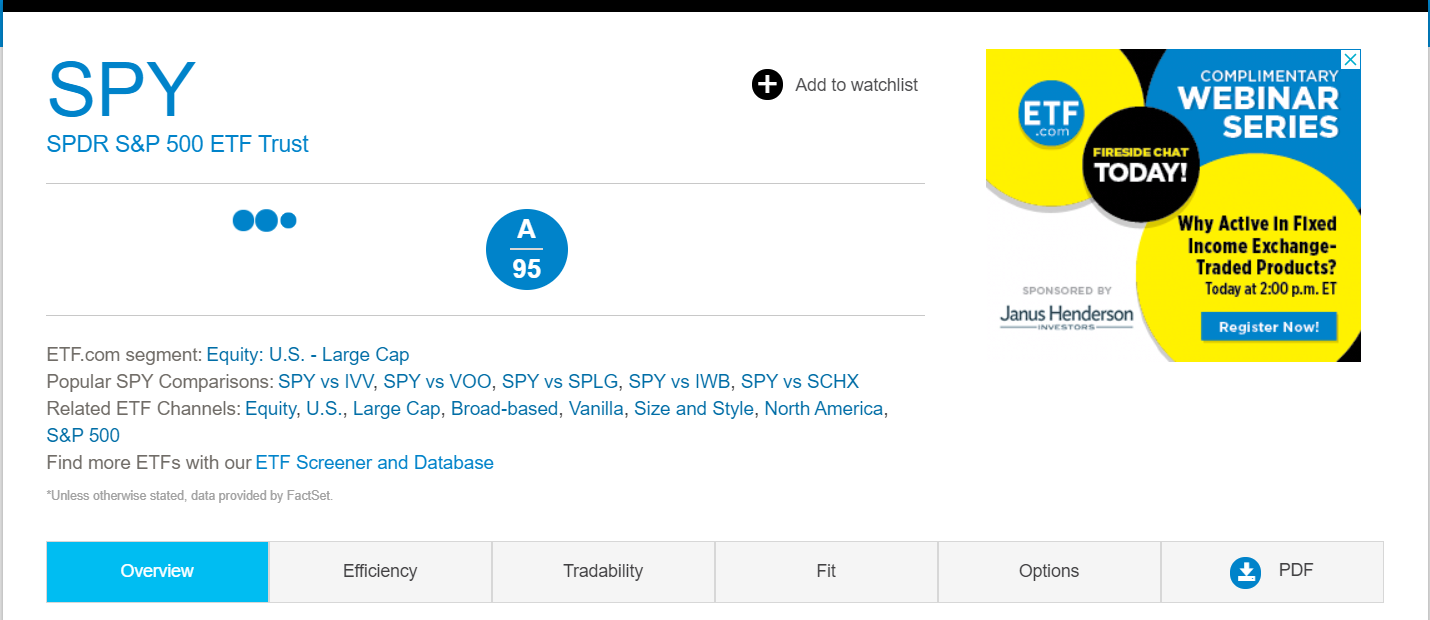This screenshot has width=1430, height=620.
Task: Open the S&P 500 channel link
Action: coord(83,436)
